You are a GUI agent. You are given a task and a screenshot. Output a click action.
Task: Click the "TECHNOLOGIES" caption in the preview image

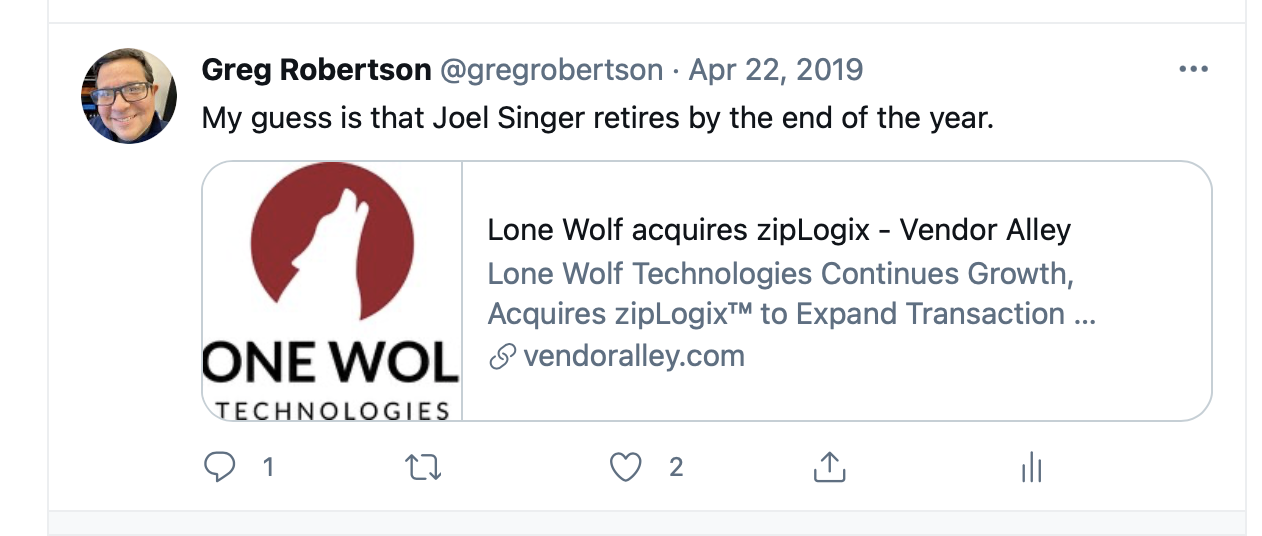pyautogui.click(x=333, y=410)
